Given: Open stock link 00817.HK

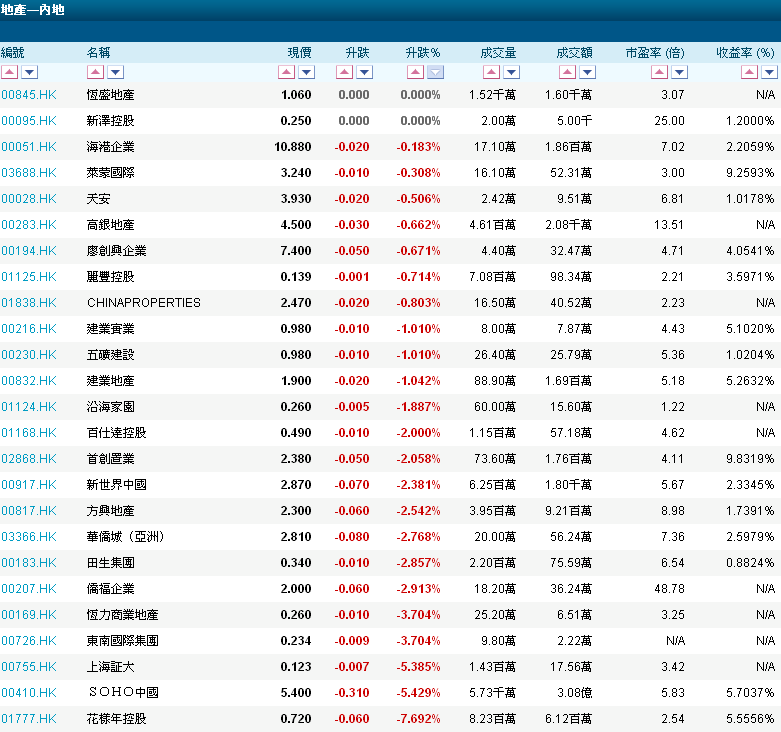Looking at the screenshot, I should point(29,510).
